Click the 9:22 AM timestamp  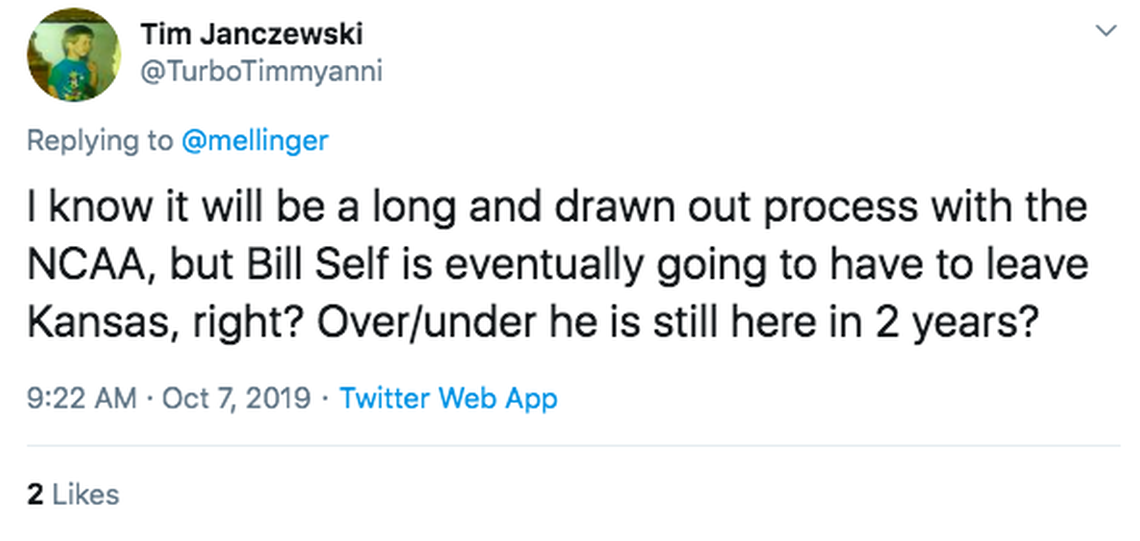pos(81,398)
